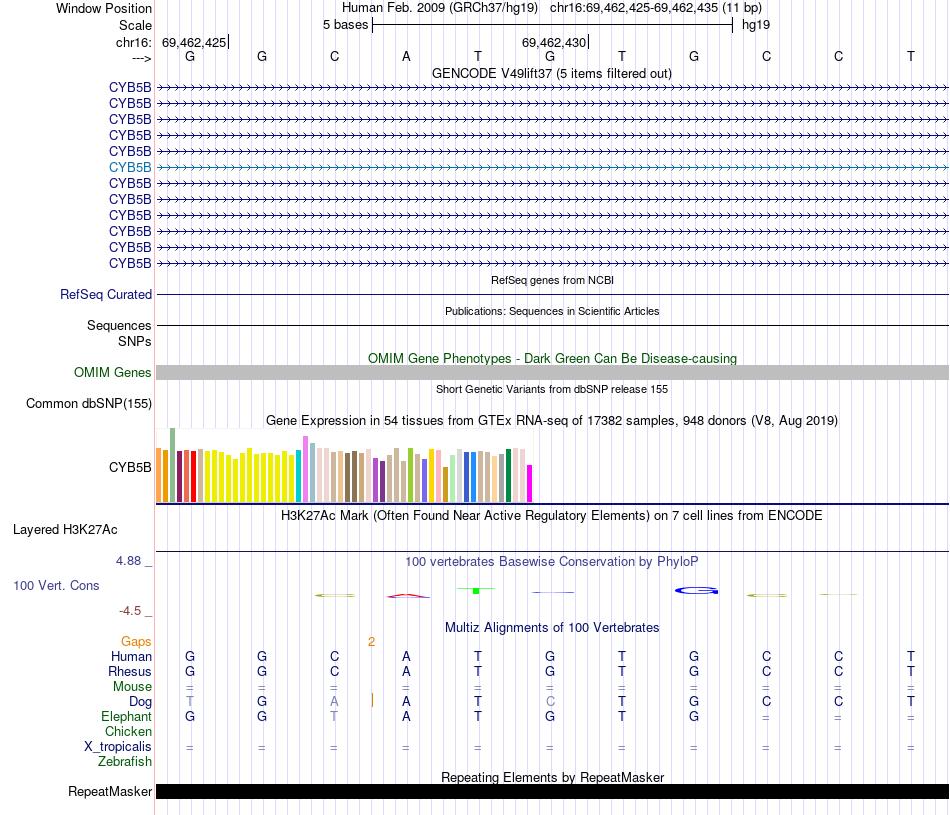The image size is (950, 815).
Task: Click the Window Position label
Action: (104, 8)
